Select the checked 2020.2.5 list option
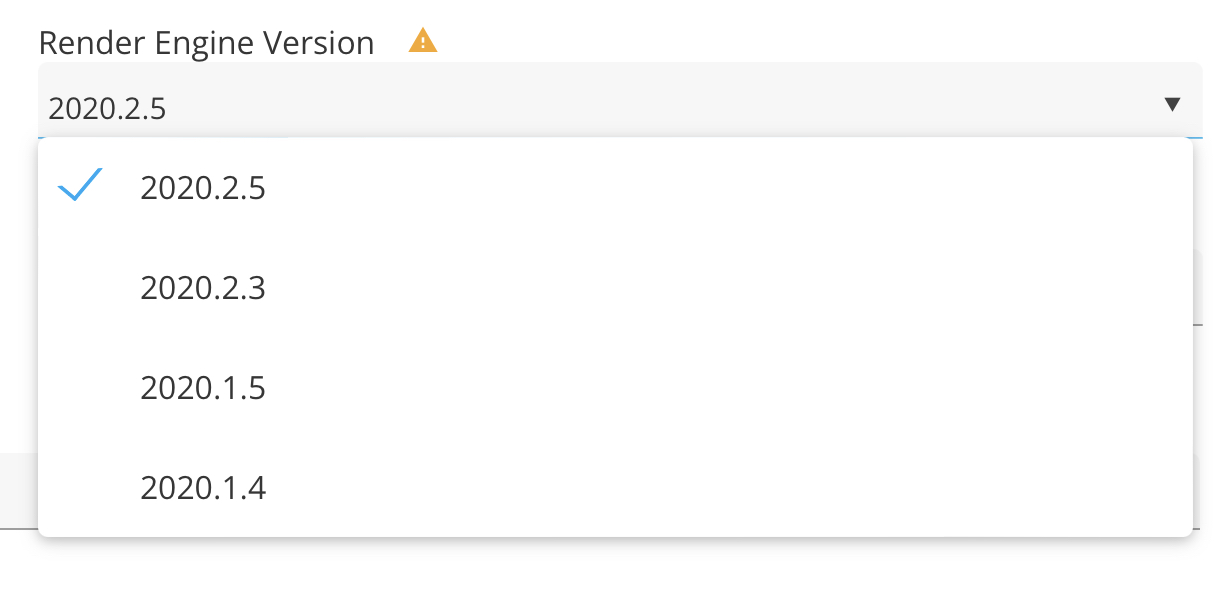This screenshot has width=1218, height=599. pyautogui.click(x=203, y=188)
